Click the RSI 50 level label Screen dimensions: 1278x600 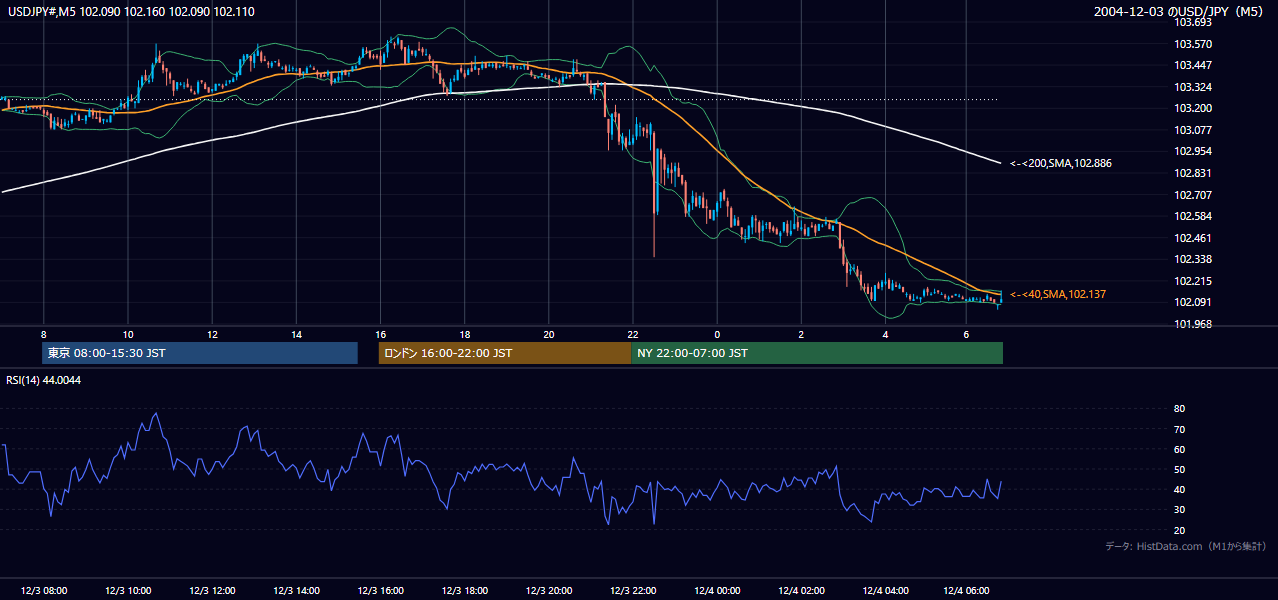pos(1179,469)
